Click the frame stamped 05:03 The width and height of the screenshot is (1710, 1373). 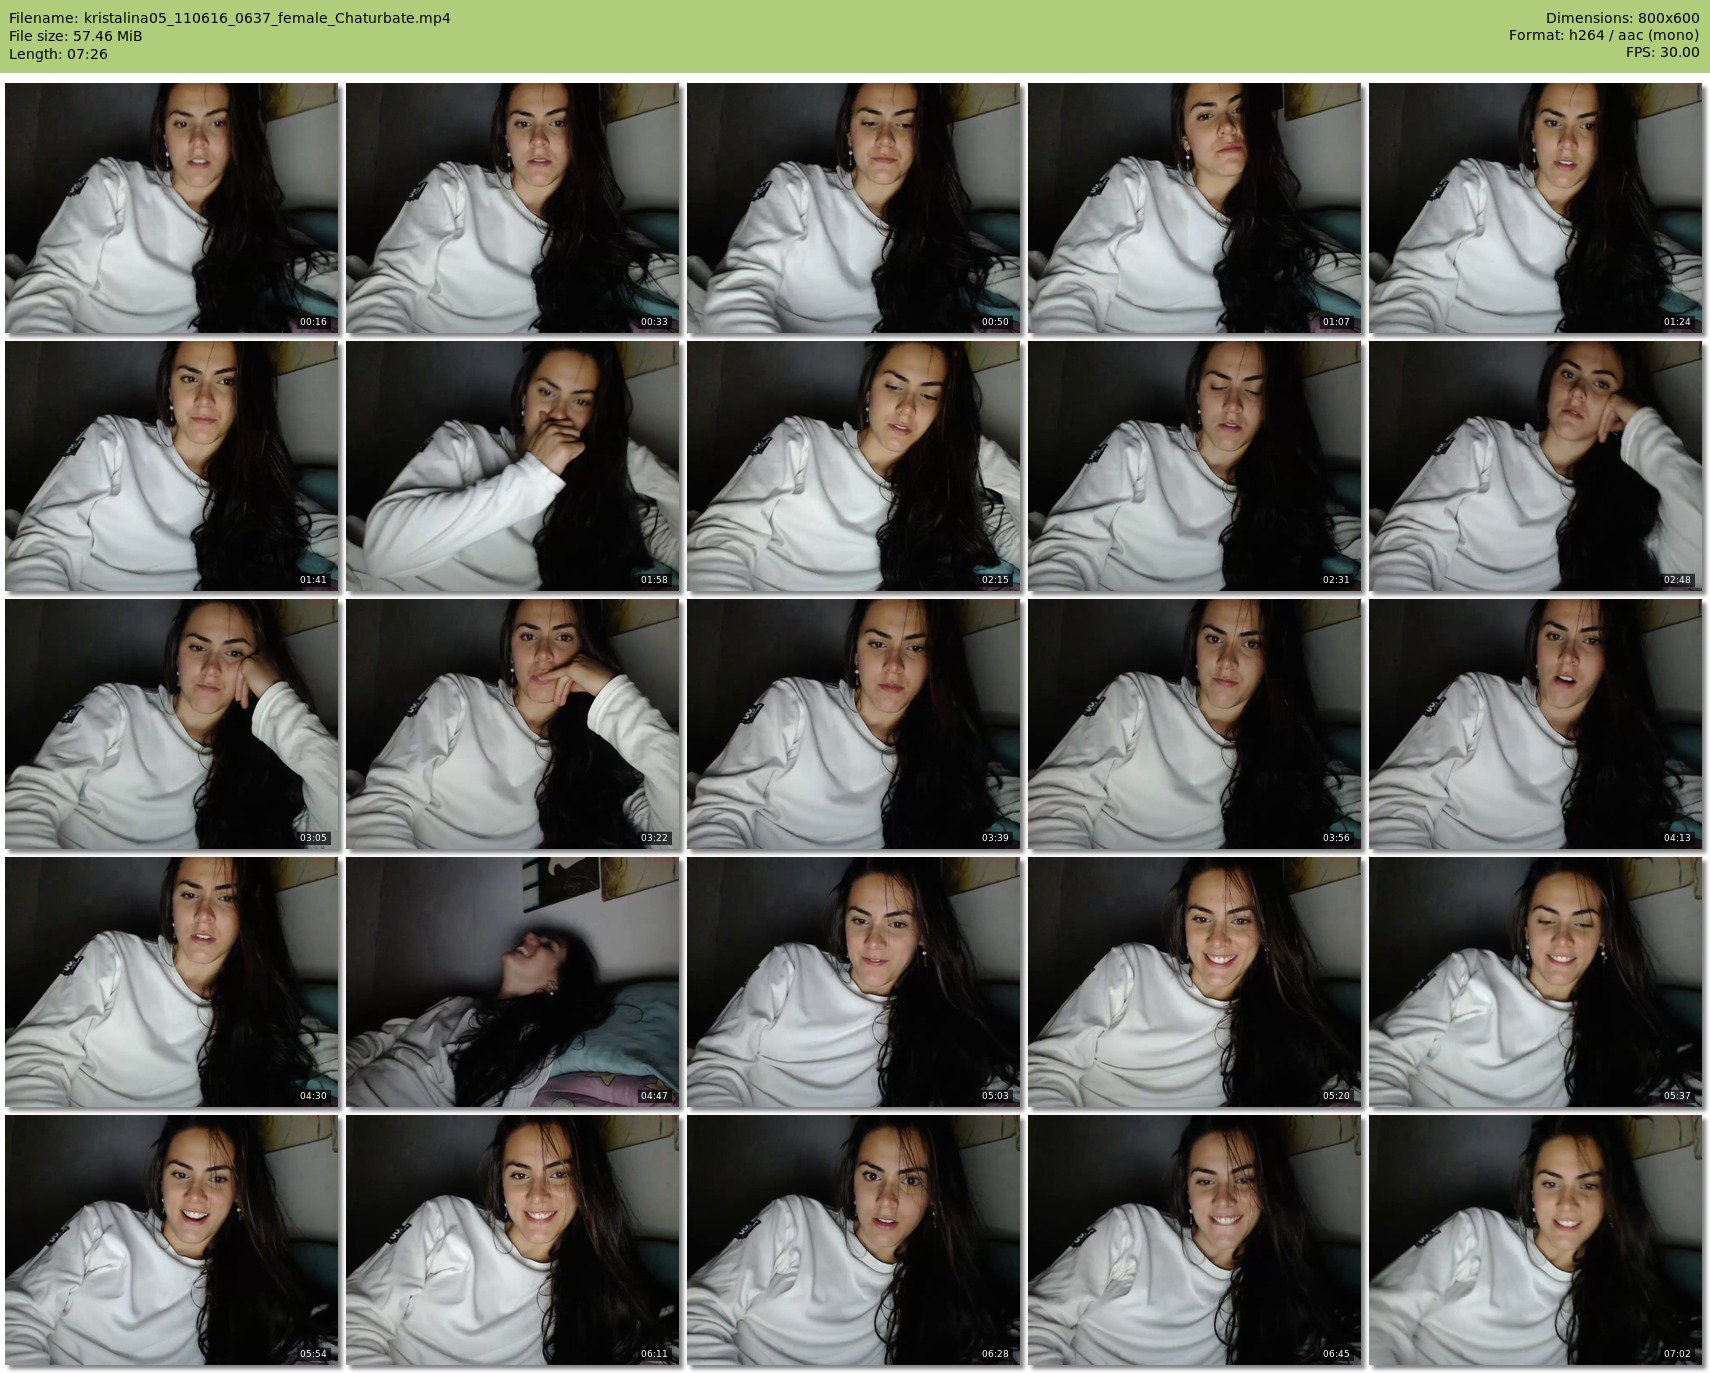(x=854, y=981)
